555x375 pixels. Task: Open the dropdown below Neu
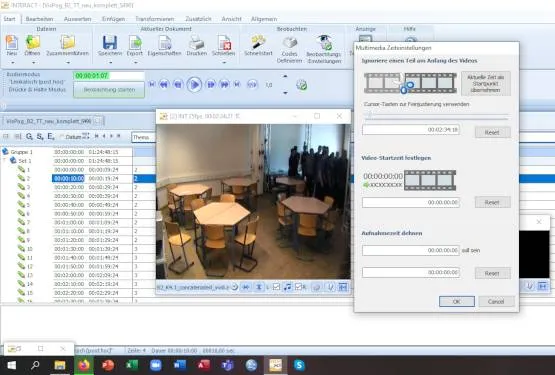[12, 63]
